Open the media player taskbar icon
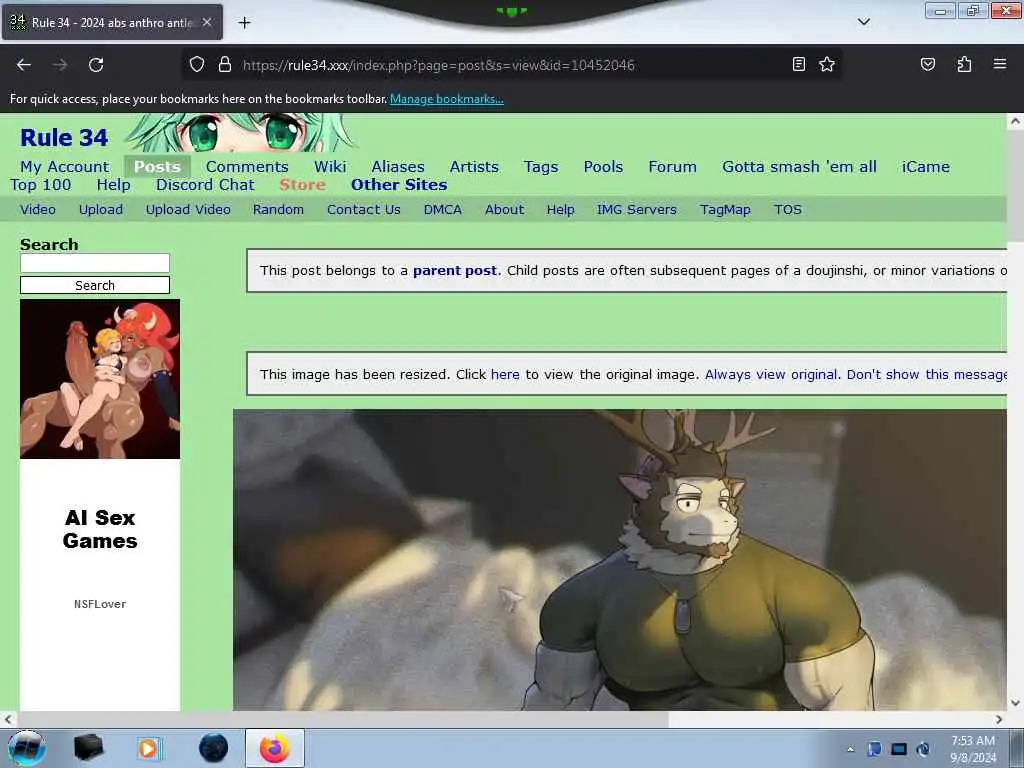Image resolution: width=1024 pixels, height=768 pixels. click(149, 748)
